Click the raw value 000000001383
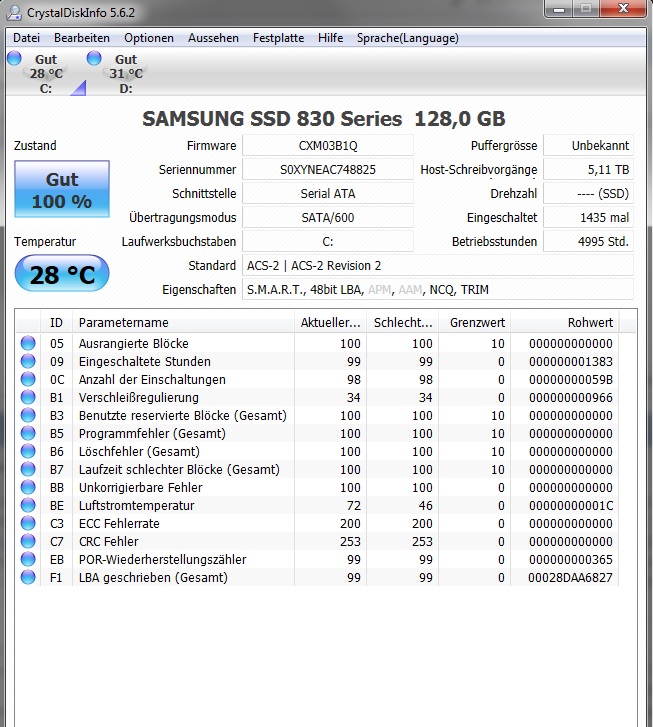Screen dimensions: 653x727 pos(571,362)
